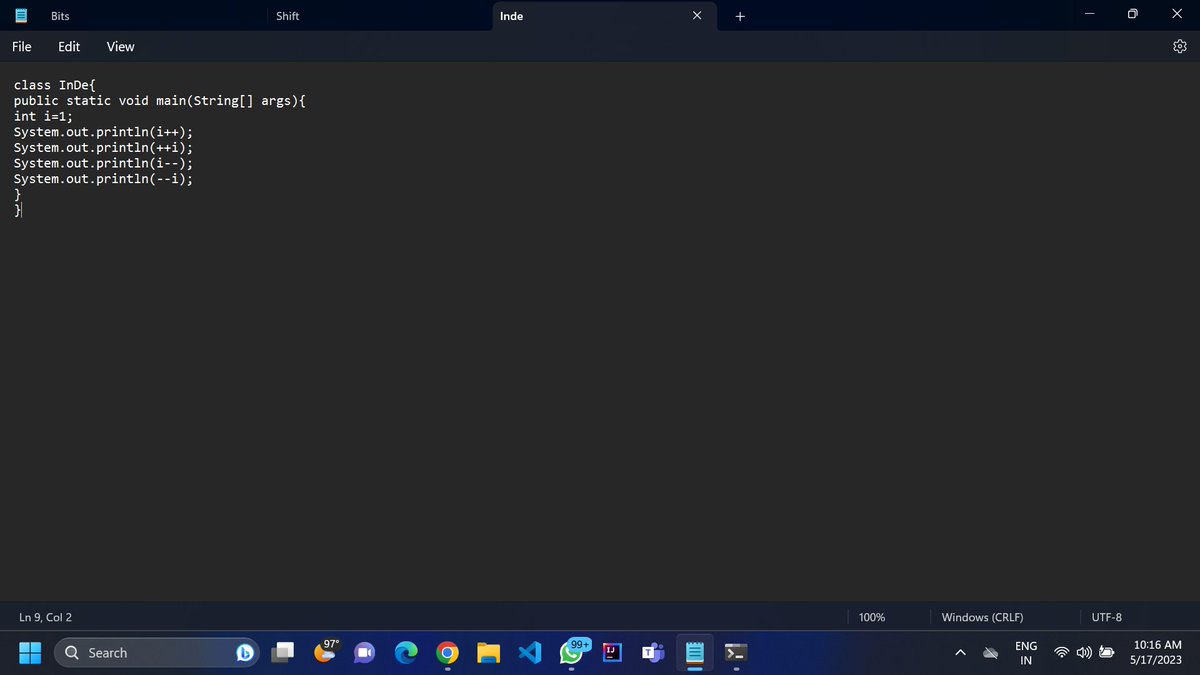This screenshot has height=675, width=1200.
Task: Add a new Notepad tab
Action: click(740, 16)
